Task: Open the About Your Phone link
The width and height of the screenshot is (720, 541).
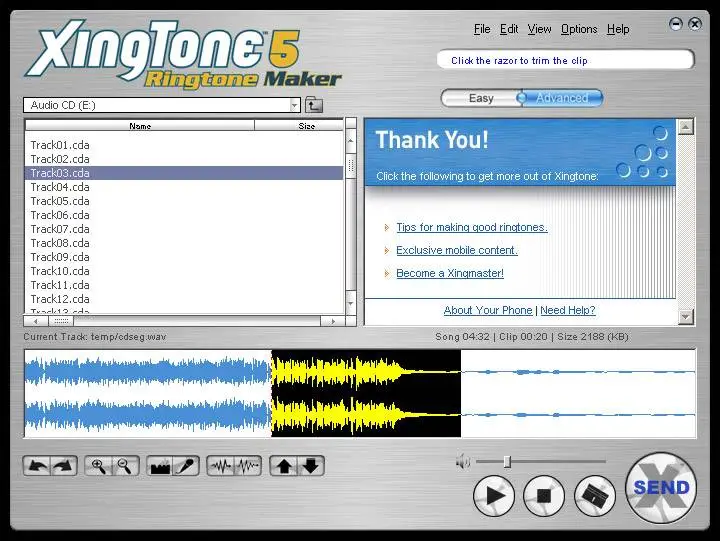Action: coord(488,310)
